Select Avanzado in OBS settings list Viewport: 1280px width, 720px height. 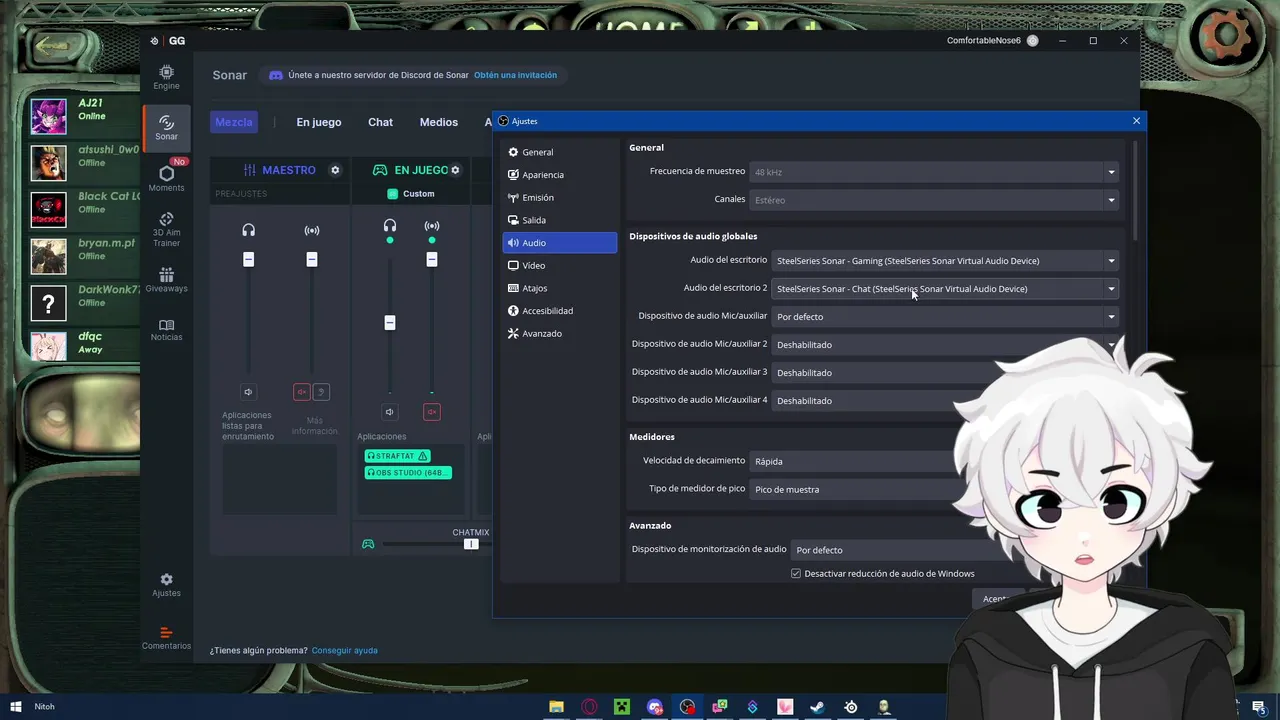(559, 333)
